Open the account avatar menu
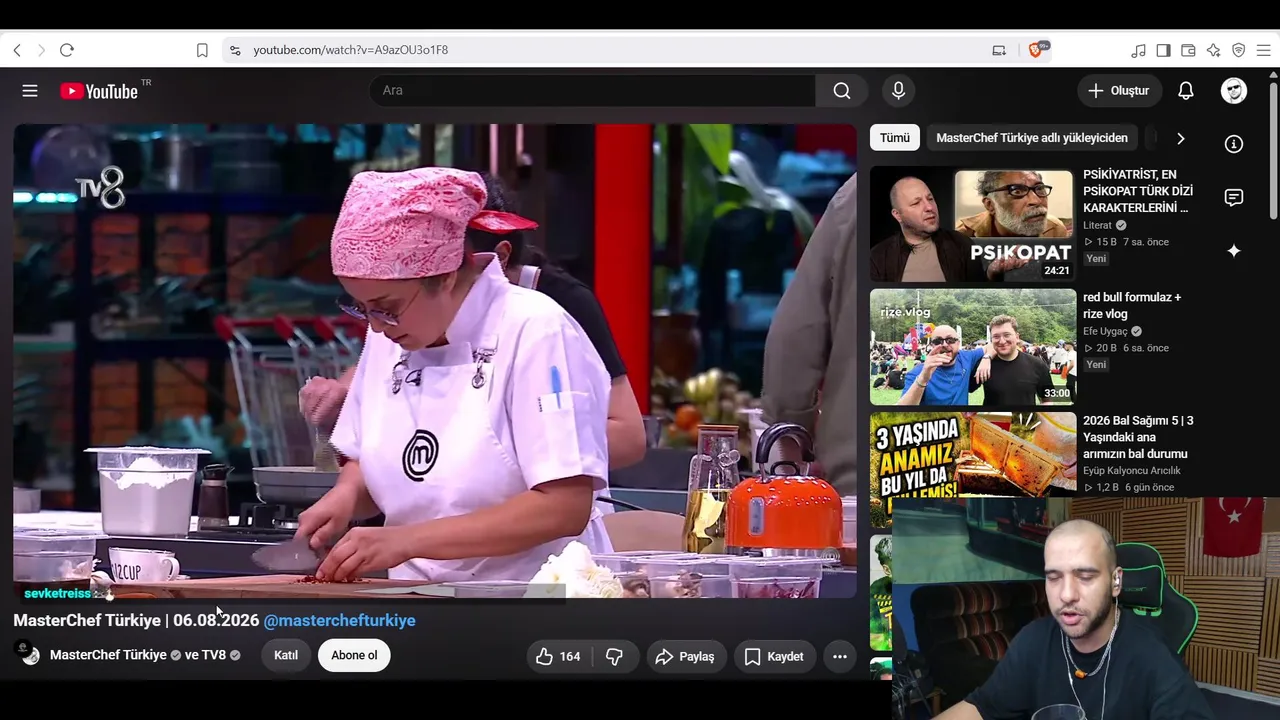The image size is (1280, 720). [1234, 91]
